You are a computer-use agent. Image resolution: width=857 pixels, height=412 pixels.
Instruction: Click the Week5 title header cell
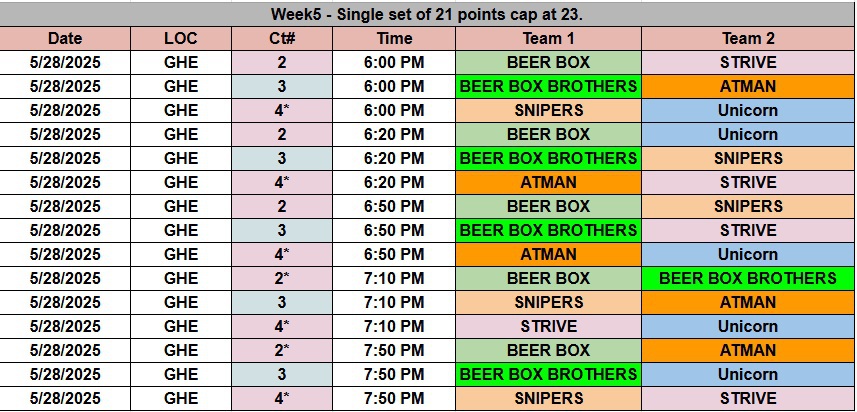pyautogui.click(x=428, y=15)
